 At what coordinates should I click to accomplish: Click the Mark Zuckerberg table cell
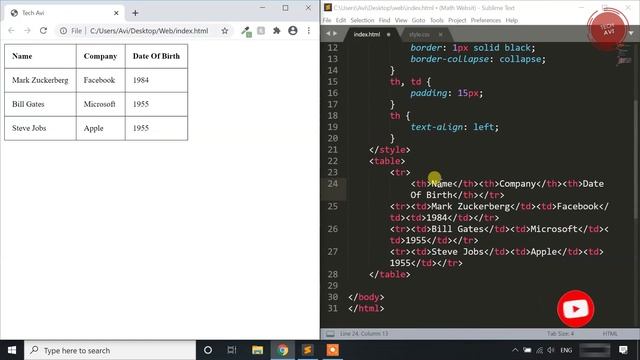point(40,80)
